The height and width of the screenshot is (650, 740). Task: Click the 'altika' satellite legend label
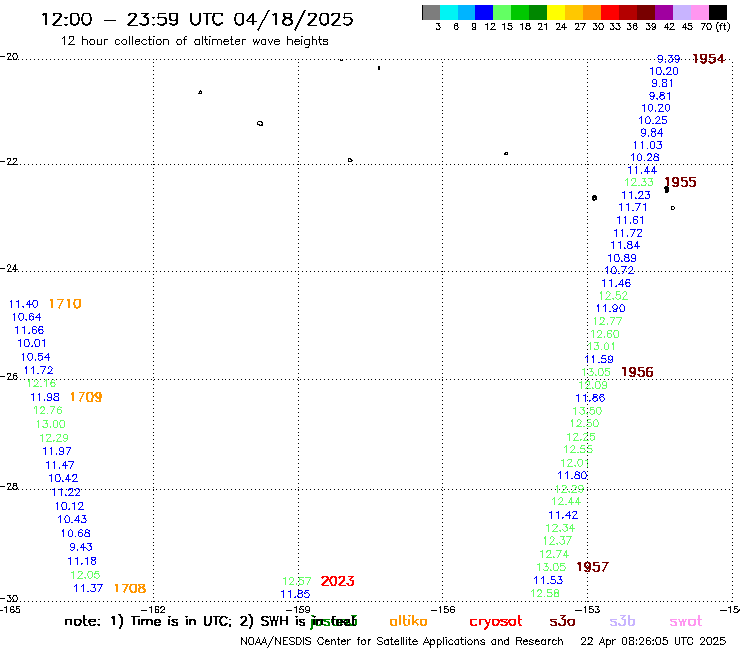coord(408,621)
